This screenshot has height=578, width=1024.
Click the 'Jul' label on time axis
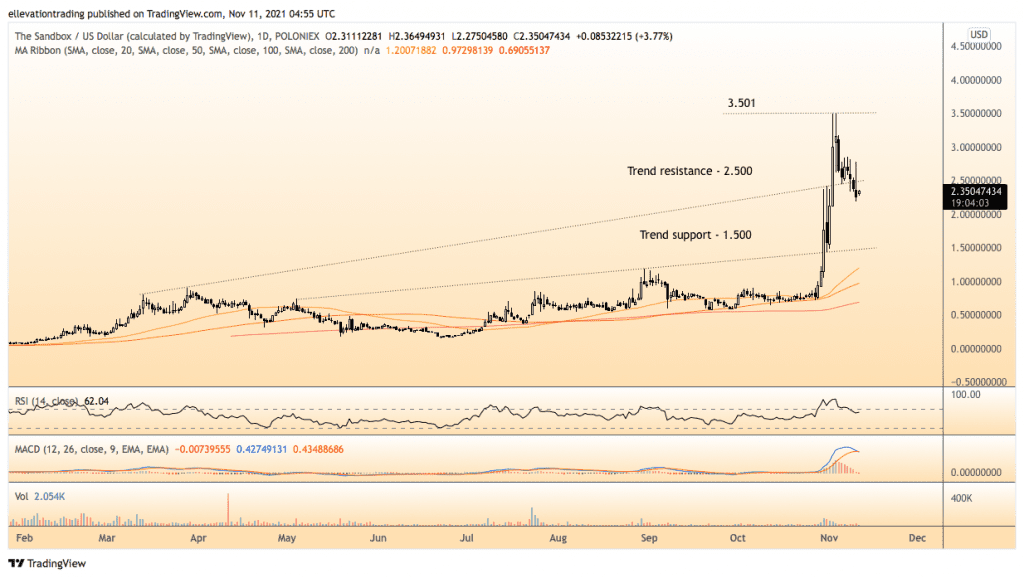[x=466, y=538]
